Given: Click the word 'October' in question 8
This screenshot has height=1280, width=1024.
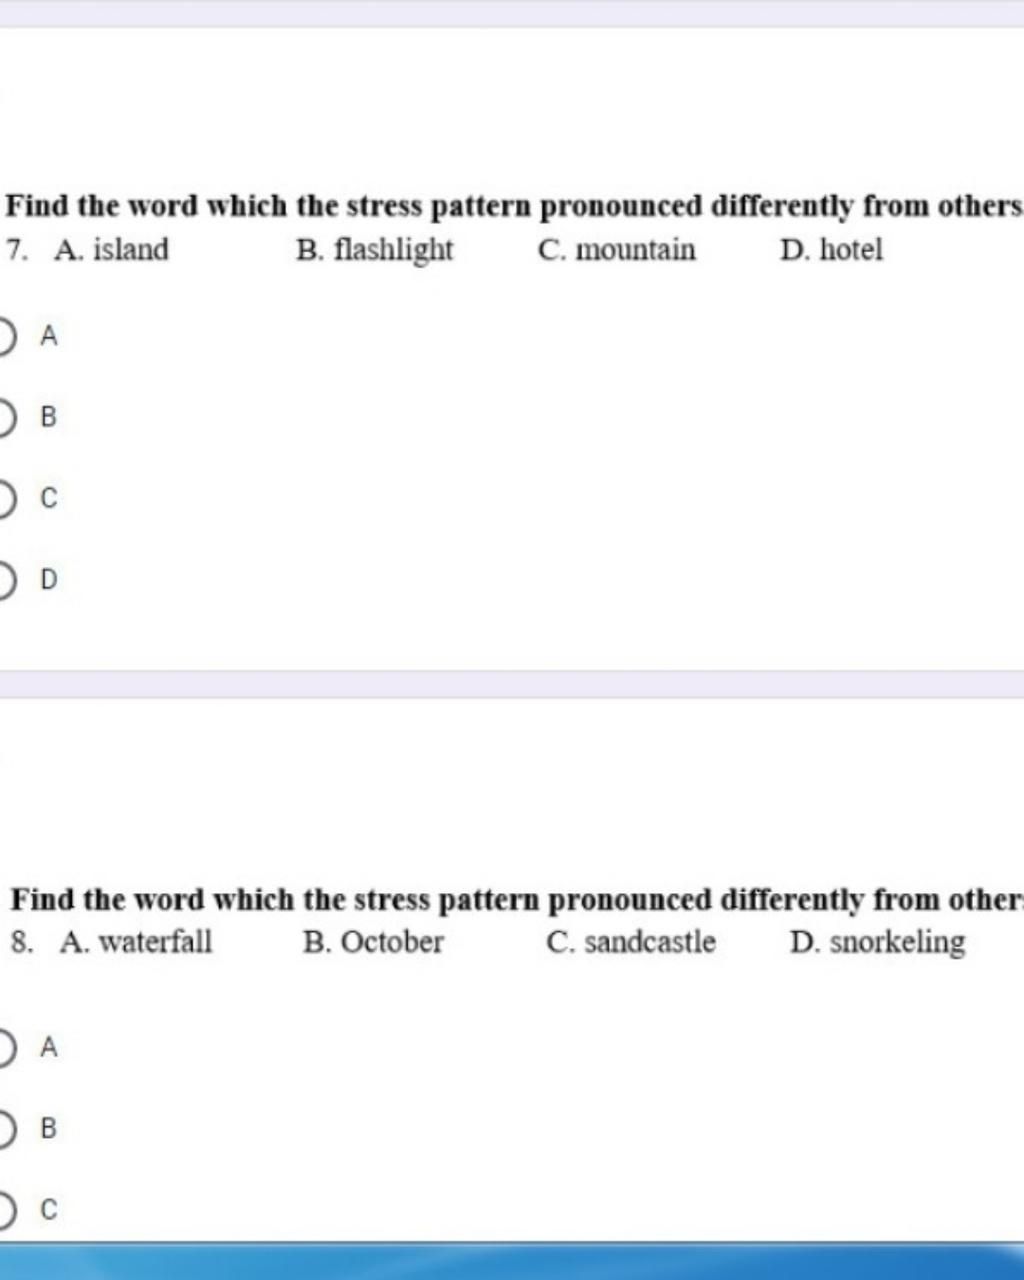Looking at the screenshot, I should (392, 942).
